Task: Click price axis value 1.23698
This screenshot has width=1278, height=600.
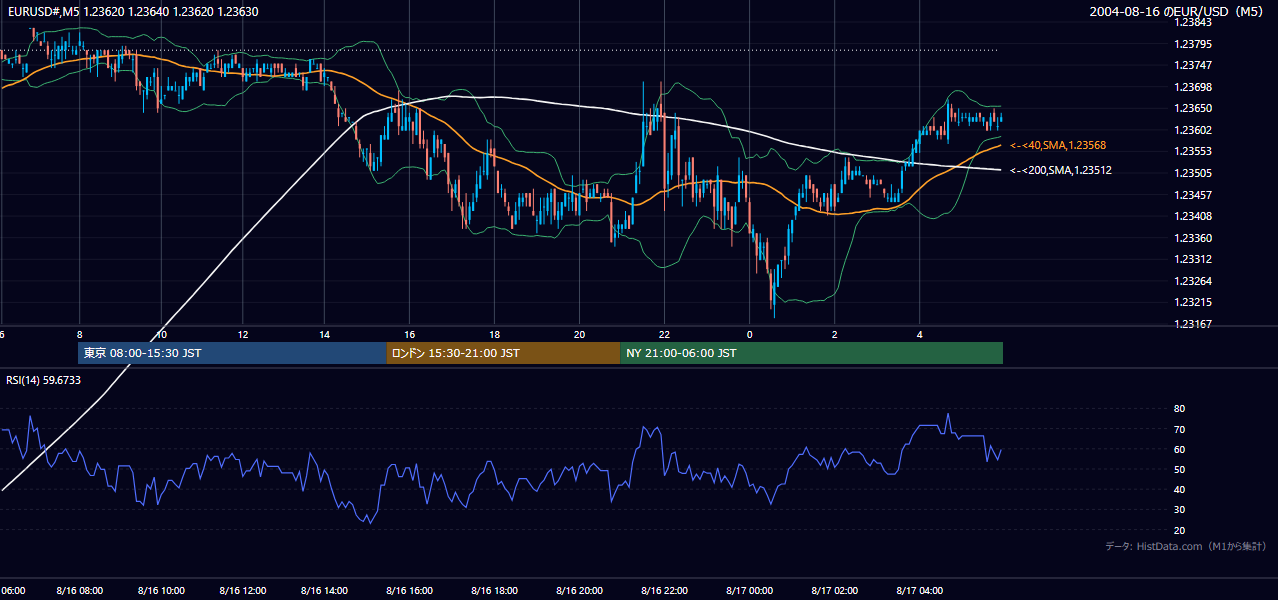Action: point(1192,87)
